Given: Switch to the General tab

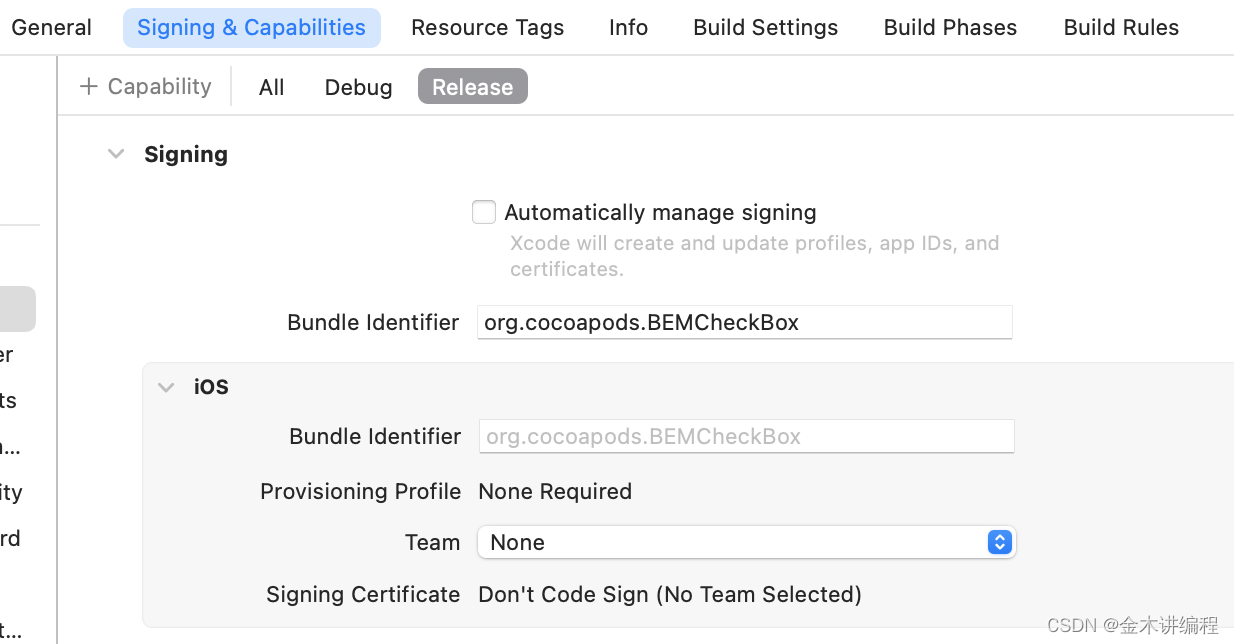Looking at the screenshot, I should point(51,28).
